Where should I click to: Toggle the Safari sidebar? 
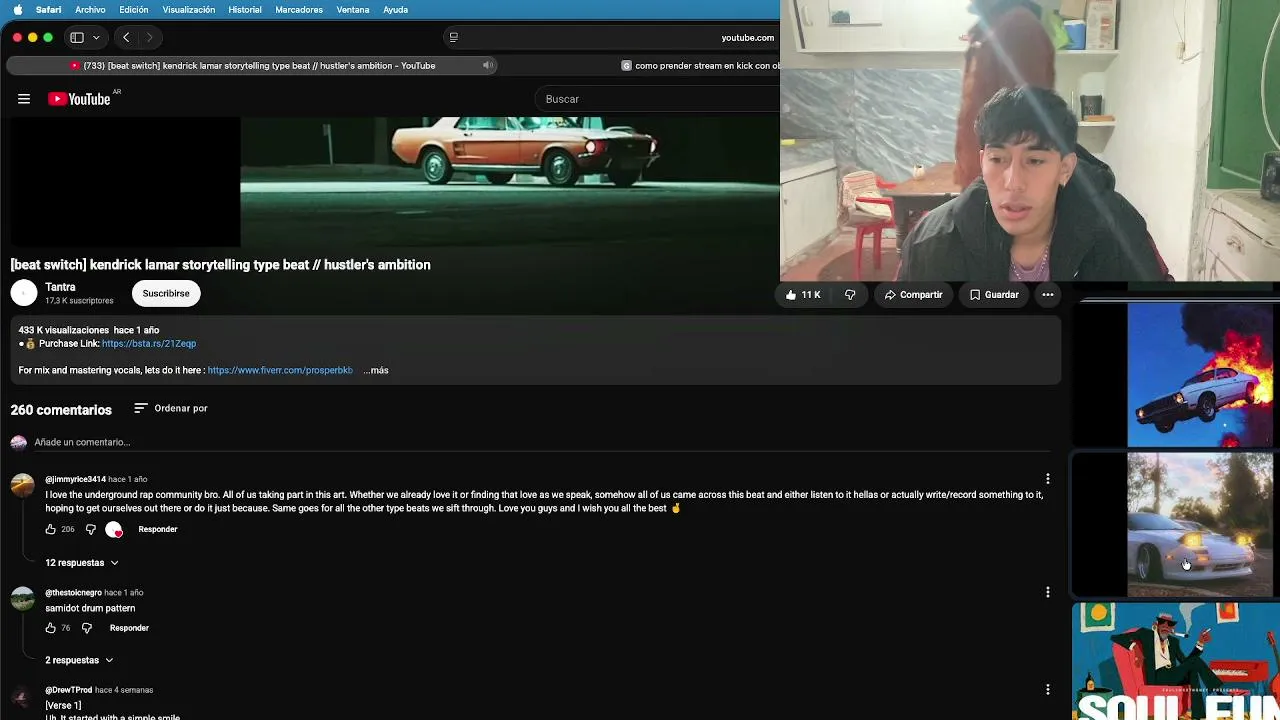coord(77,37)
